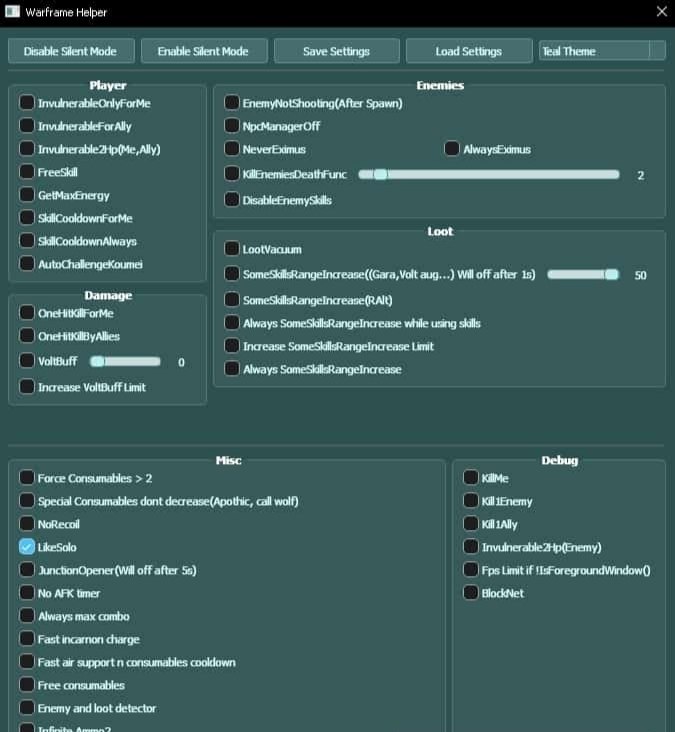Viewport: 675px width, 732px height.
Task: Check Force Consumables > 2
Action: coord(27,478)
